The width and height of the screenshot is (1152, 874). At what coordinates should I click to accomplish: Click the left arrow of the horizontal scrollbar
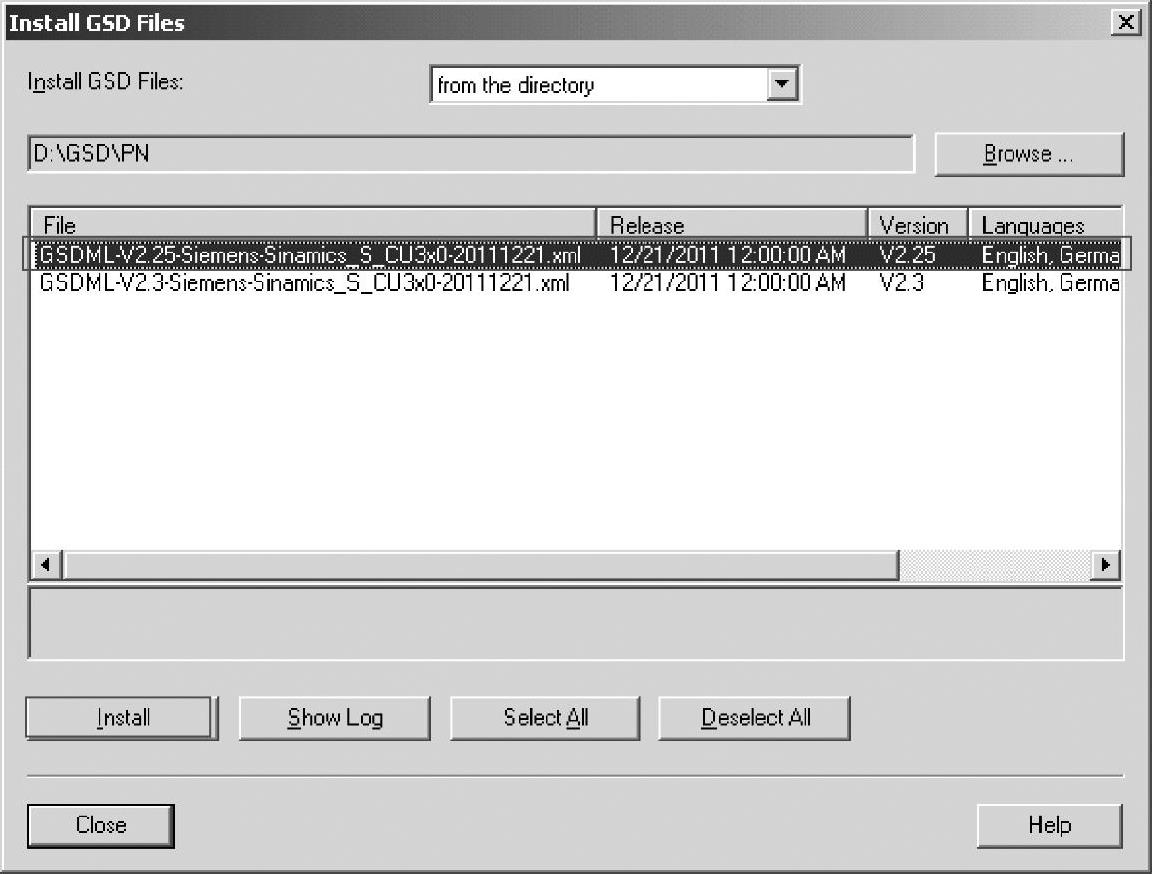coord(46,565)
